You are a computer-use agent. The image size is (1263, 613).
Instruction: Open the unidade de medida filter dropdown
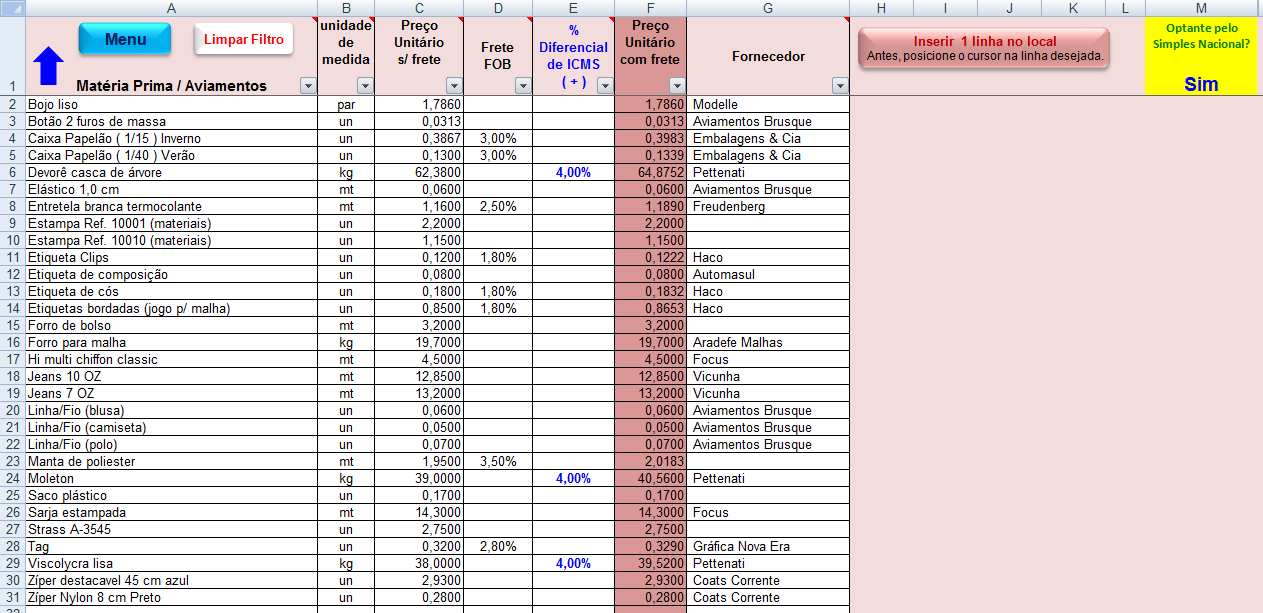pyautogui.click(x=365, y=86)
